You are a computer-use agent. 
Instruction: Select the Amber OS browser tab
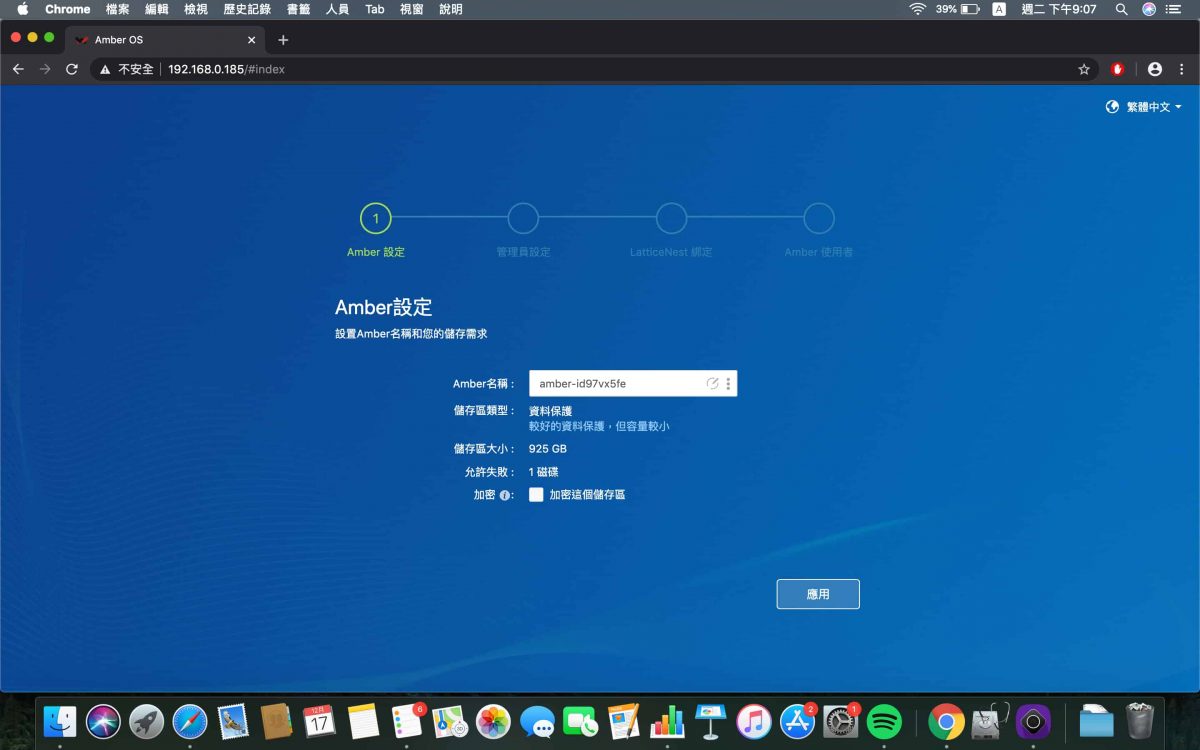pos(165,40)
